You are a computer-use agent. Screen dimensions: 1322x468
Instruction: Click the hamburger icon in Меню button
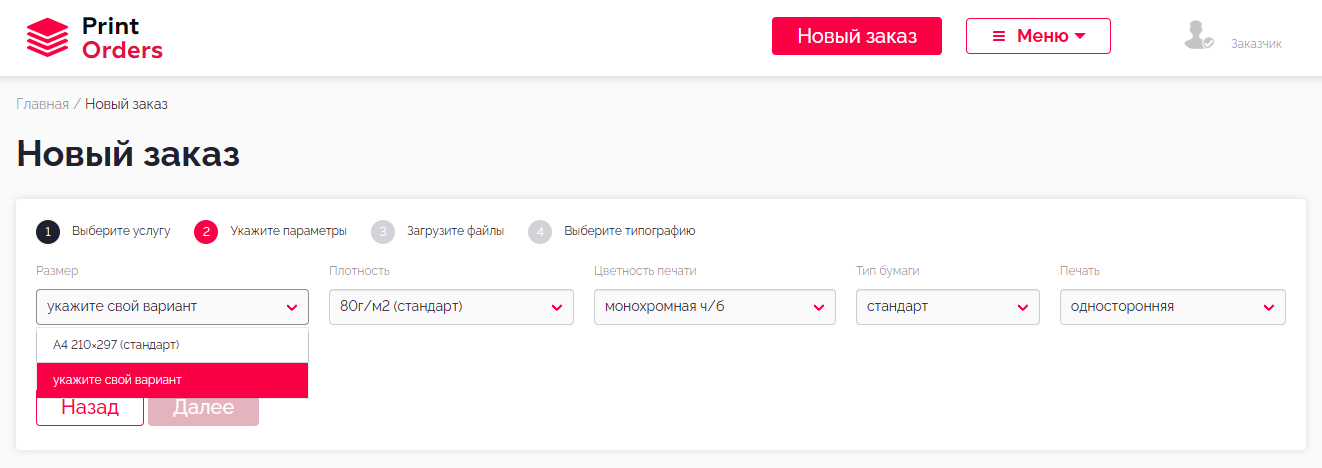tap(998, 36)
